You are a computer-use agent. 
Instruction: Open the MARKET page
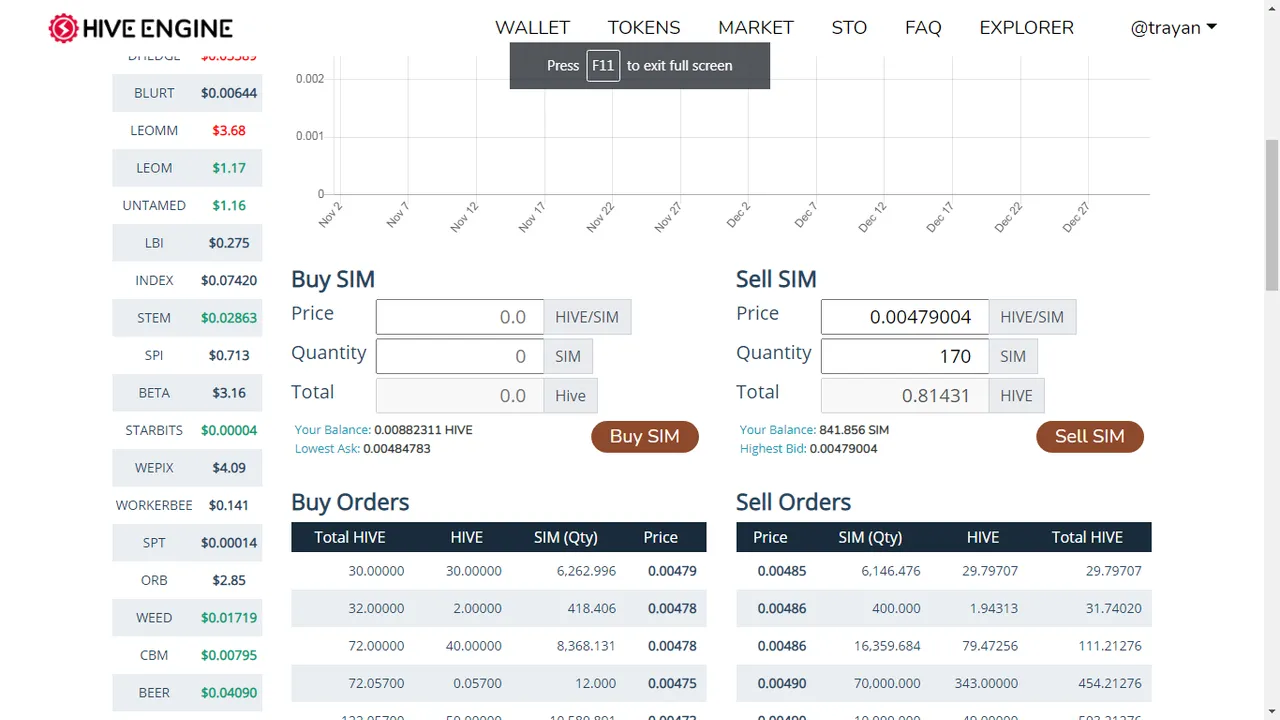(x=756, y=28)
